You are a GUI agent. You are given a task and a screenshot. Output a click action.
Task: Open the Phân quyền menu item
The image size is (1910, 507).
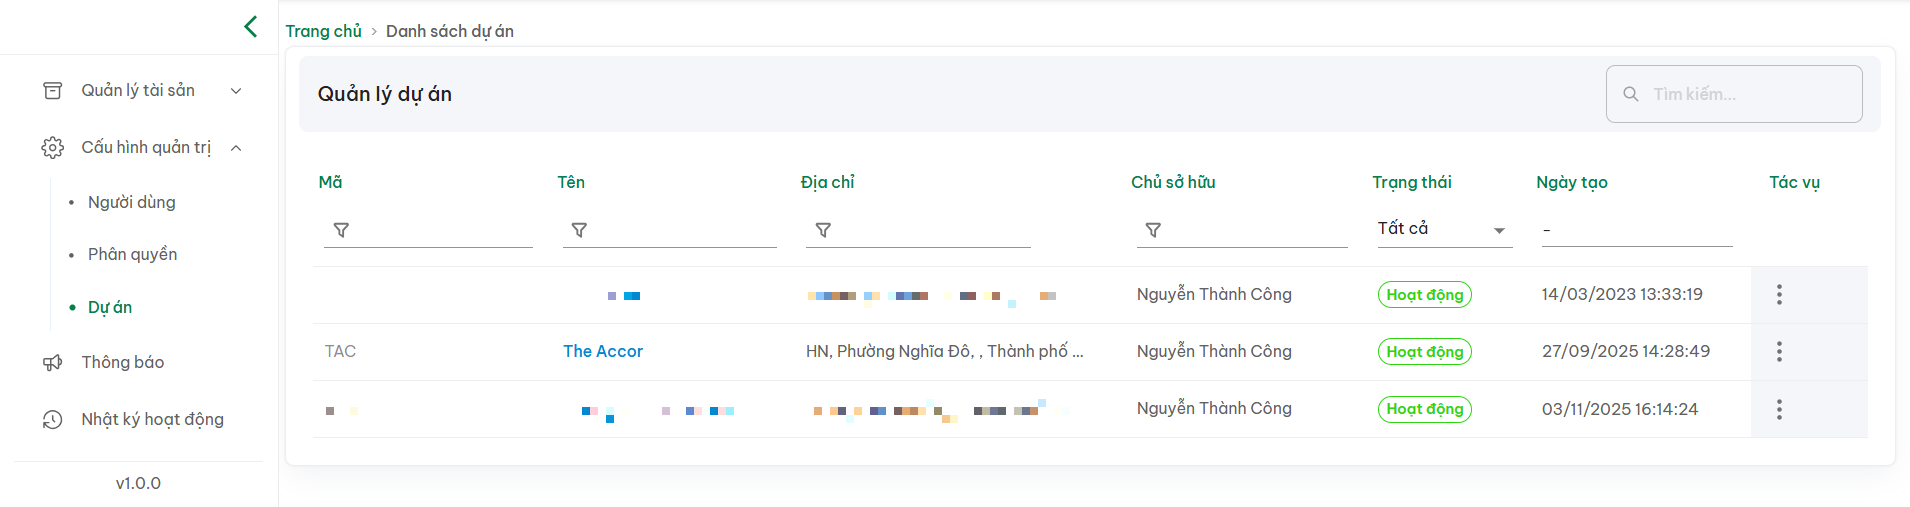tap(133, 254)
